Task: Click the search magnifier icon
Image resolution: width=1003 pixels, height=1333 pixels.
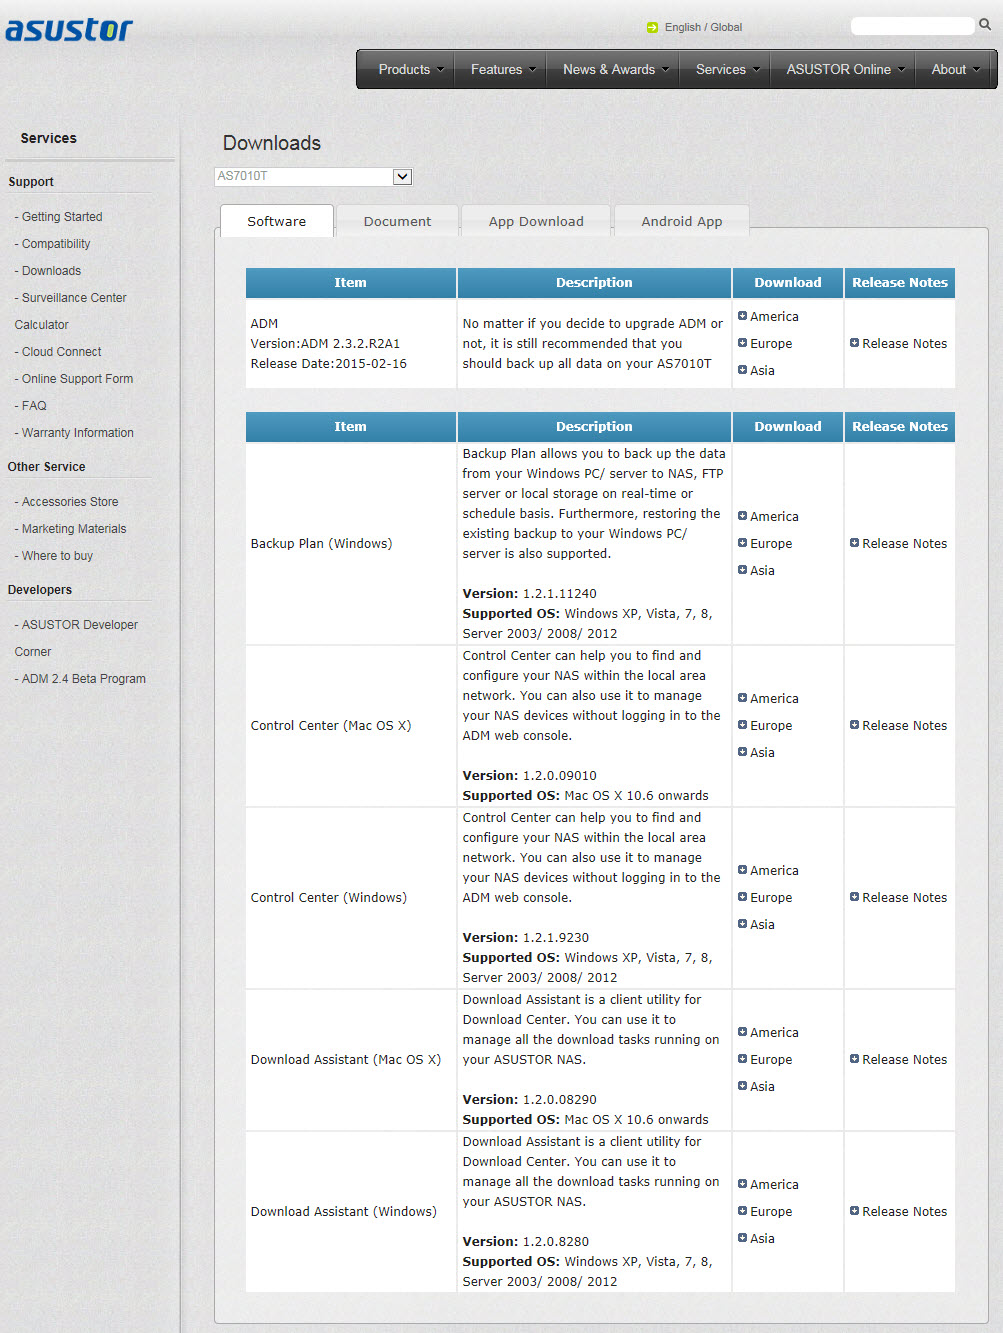Action: point(985,25)
